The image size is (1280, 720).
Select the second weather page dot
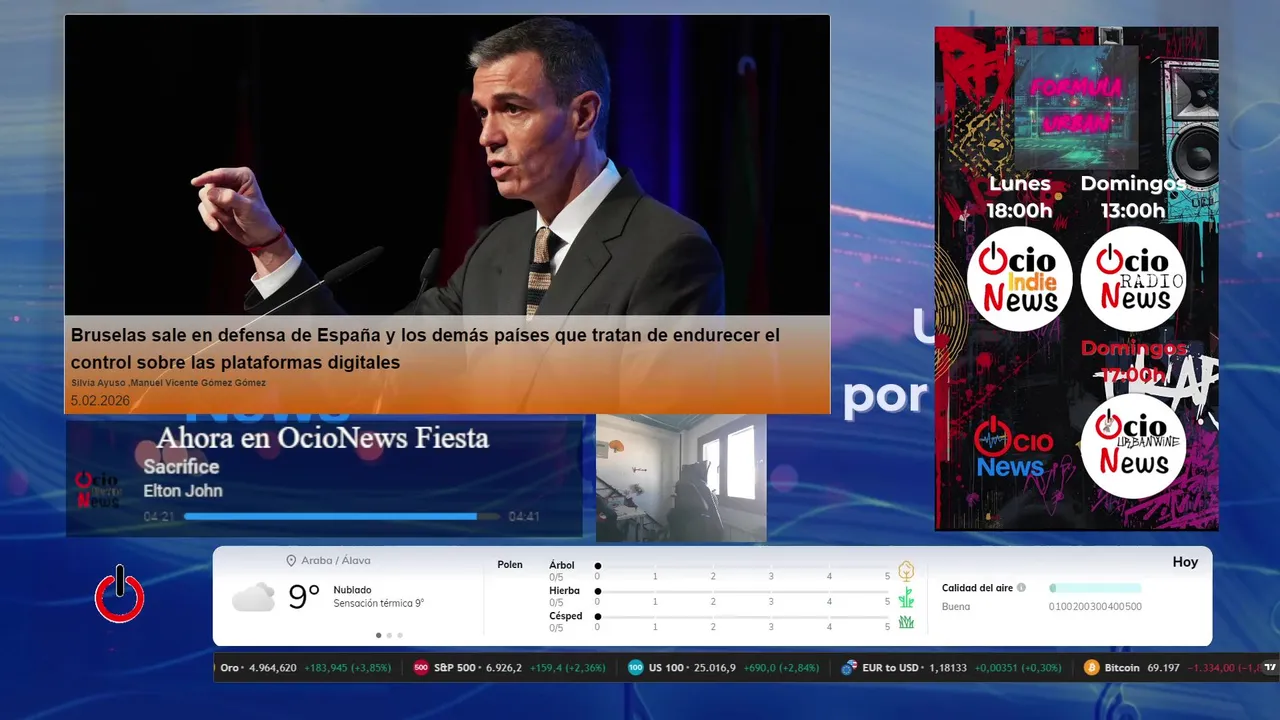pyautogui.click(x=389, y=635)
